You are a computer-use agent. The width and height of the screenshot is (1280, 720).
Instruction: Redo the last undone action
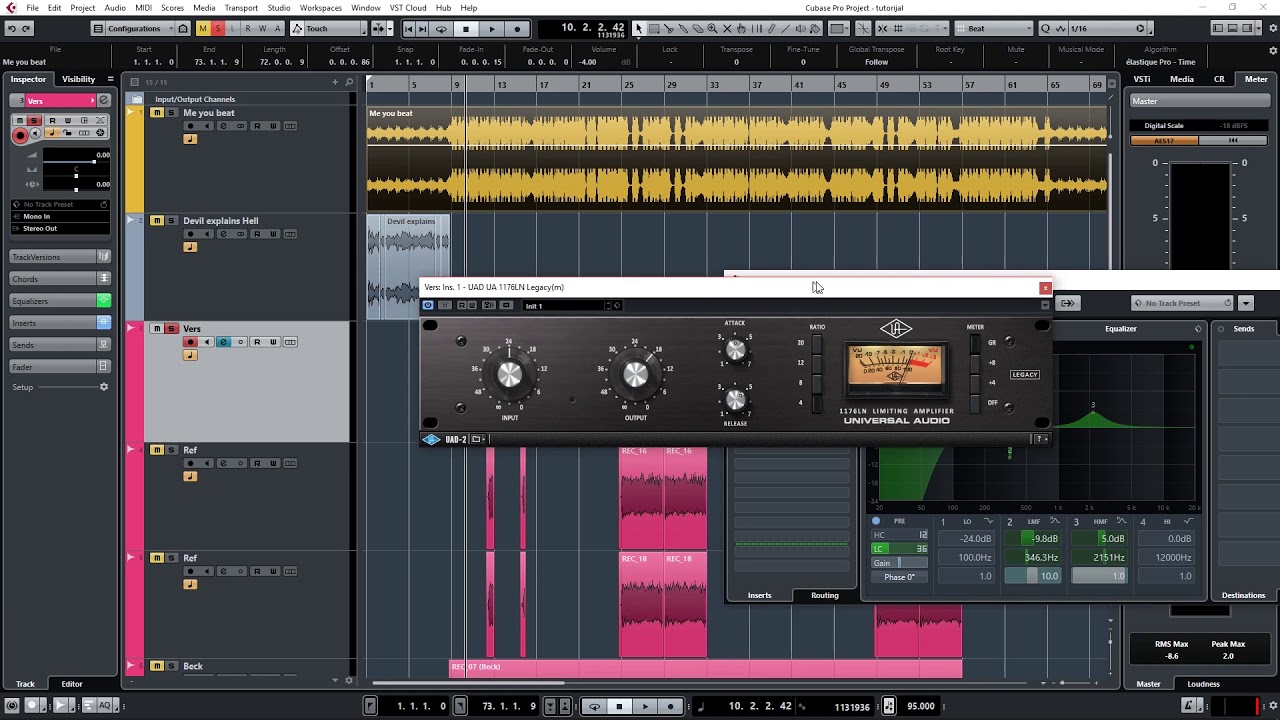(x=26, y=28)
